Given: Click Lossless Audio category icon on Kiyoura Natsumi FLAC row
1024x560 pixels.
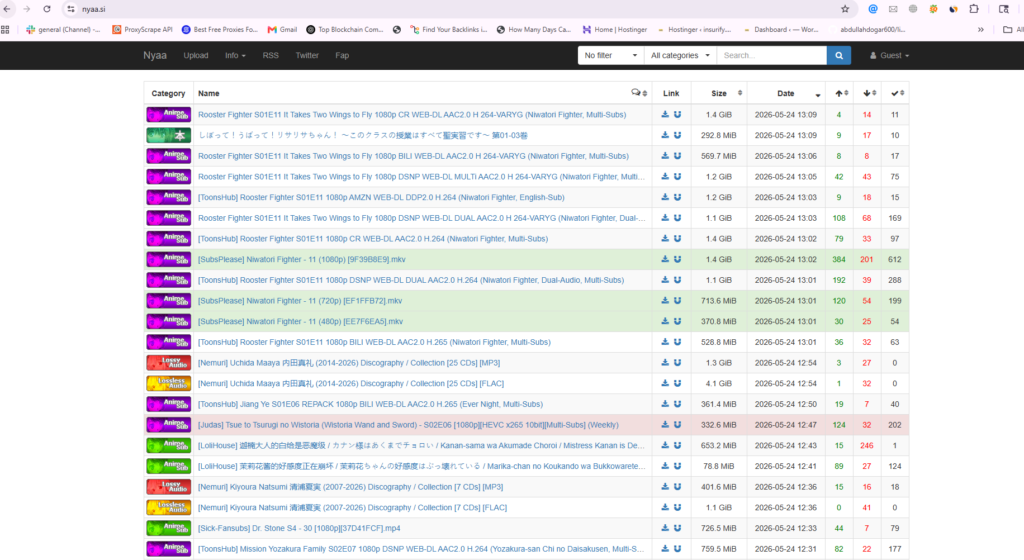Looking at the screenshot, I should pos(168,508).
